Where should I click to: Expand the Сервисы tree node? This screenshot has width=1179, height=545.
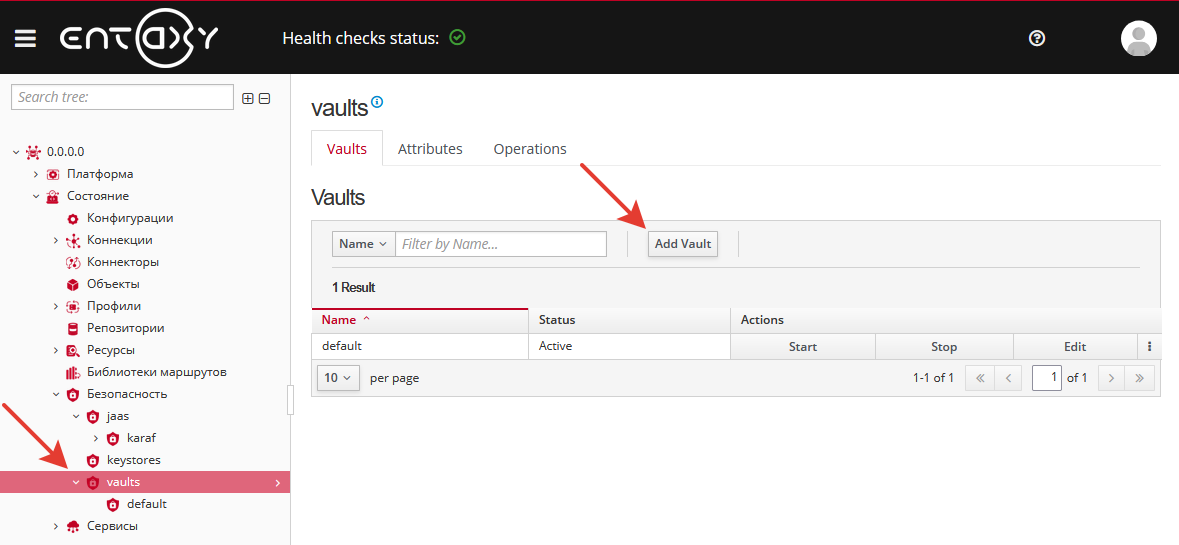tap(56, 526)
